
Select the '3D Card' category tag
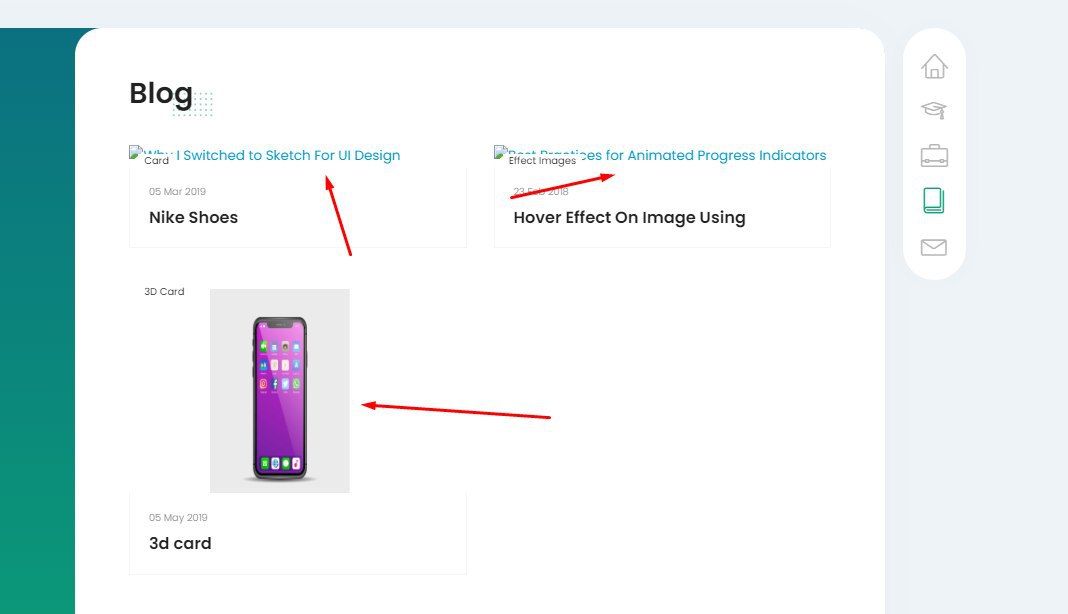pyautogui.click(x=164, y=292)
